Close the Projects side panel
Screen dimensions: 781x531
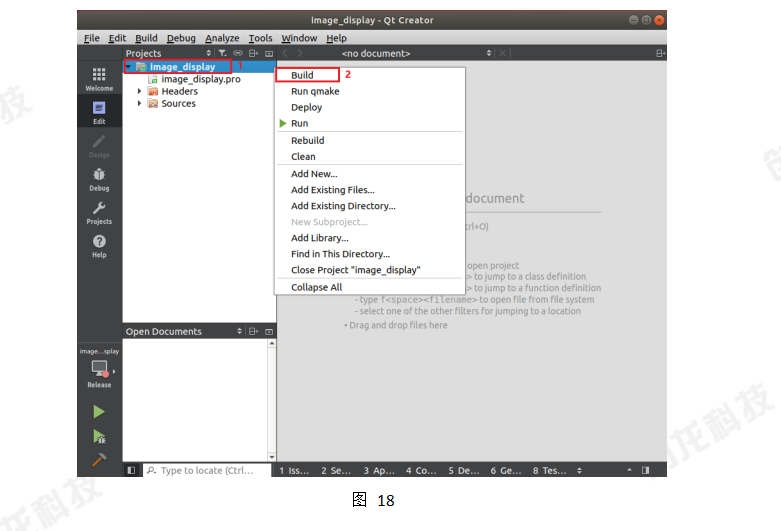click(x=269, y=53)
